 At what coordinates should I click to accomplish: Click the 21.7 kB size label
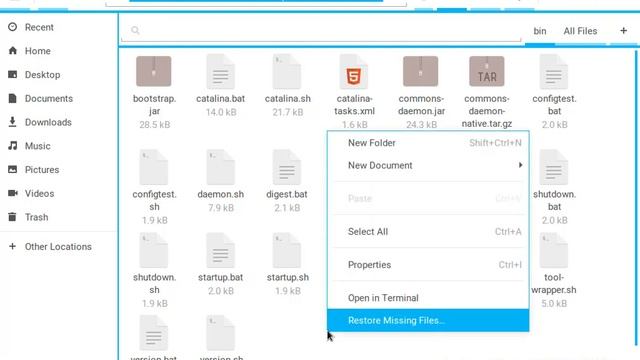[x=288, y=112]
